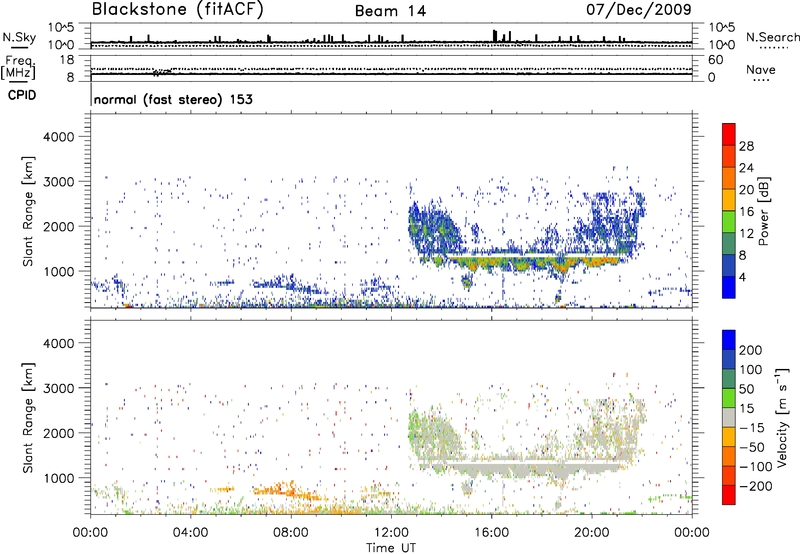Select the red top of the power colorbar
The width and height of the screenshot is (800, 554).
[x=729, y=134]
